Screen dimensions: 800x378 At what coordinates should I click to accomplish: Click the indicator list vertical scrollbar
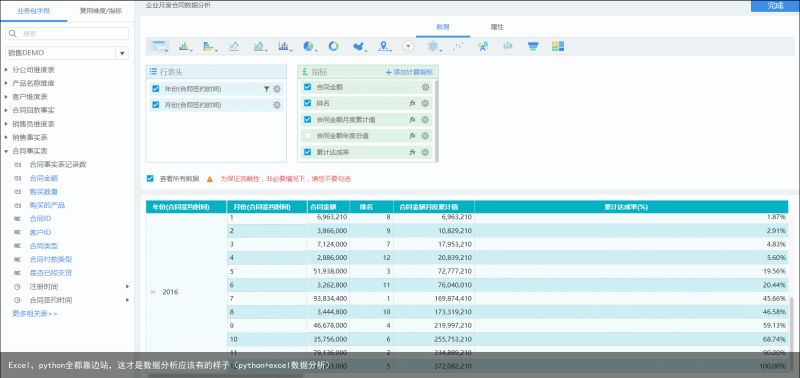click(436, 120)
